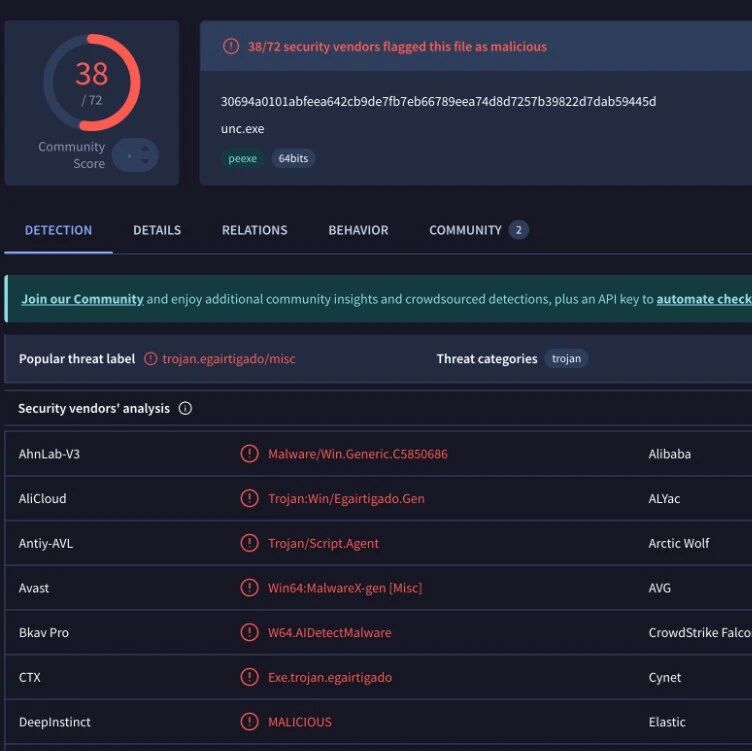Vote up on the Community Score control
This screenshot has height=751, width=752.
click(x=145, y=150)
